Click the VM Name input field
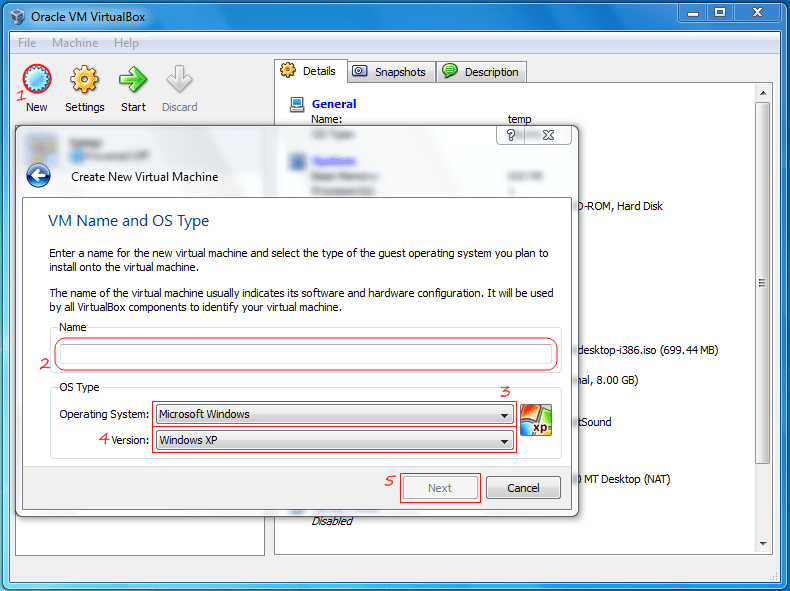Image resolution: width=790 pixels, height=591 pixels. coord(306,354)
